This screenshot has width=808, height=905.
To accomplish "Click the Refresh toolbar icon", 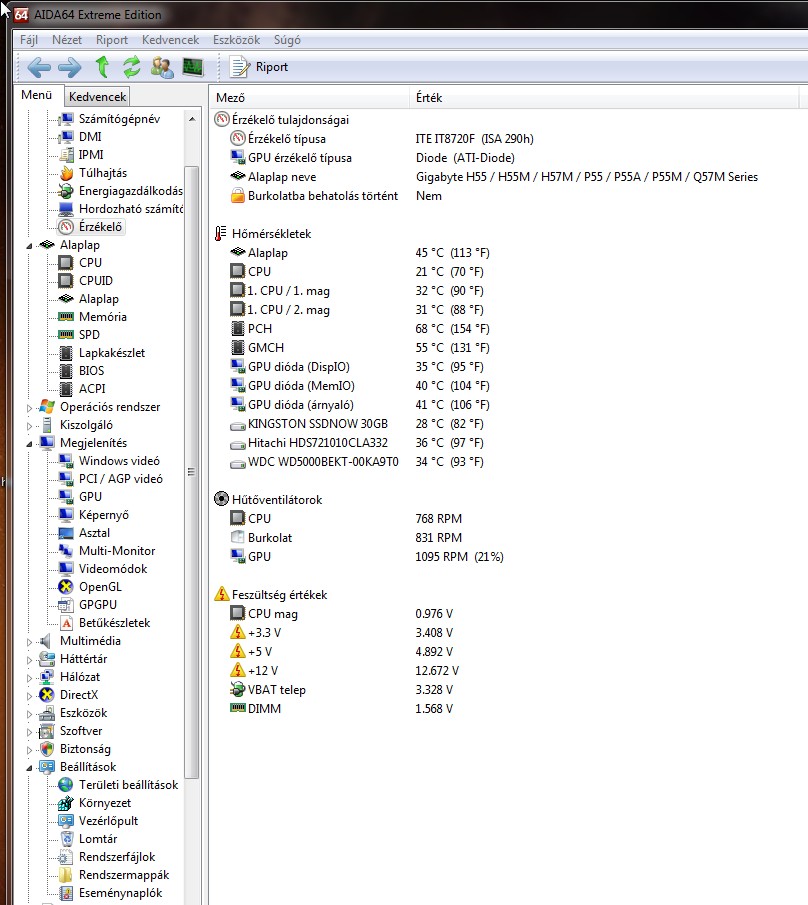I will (x=132, y=67).
